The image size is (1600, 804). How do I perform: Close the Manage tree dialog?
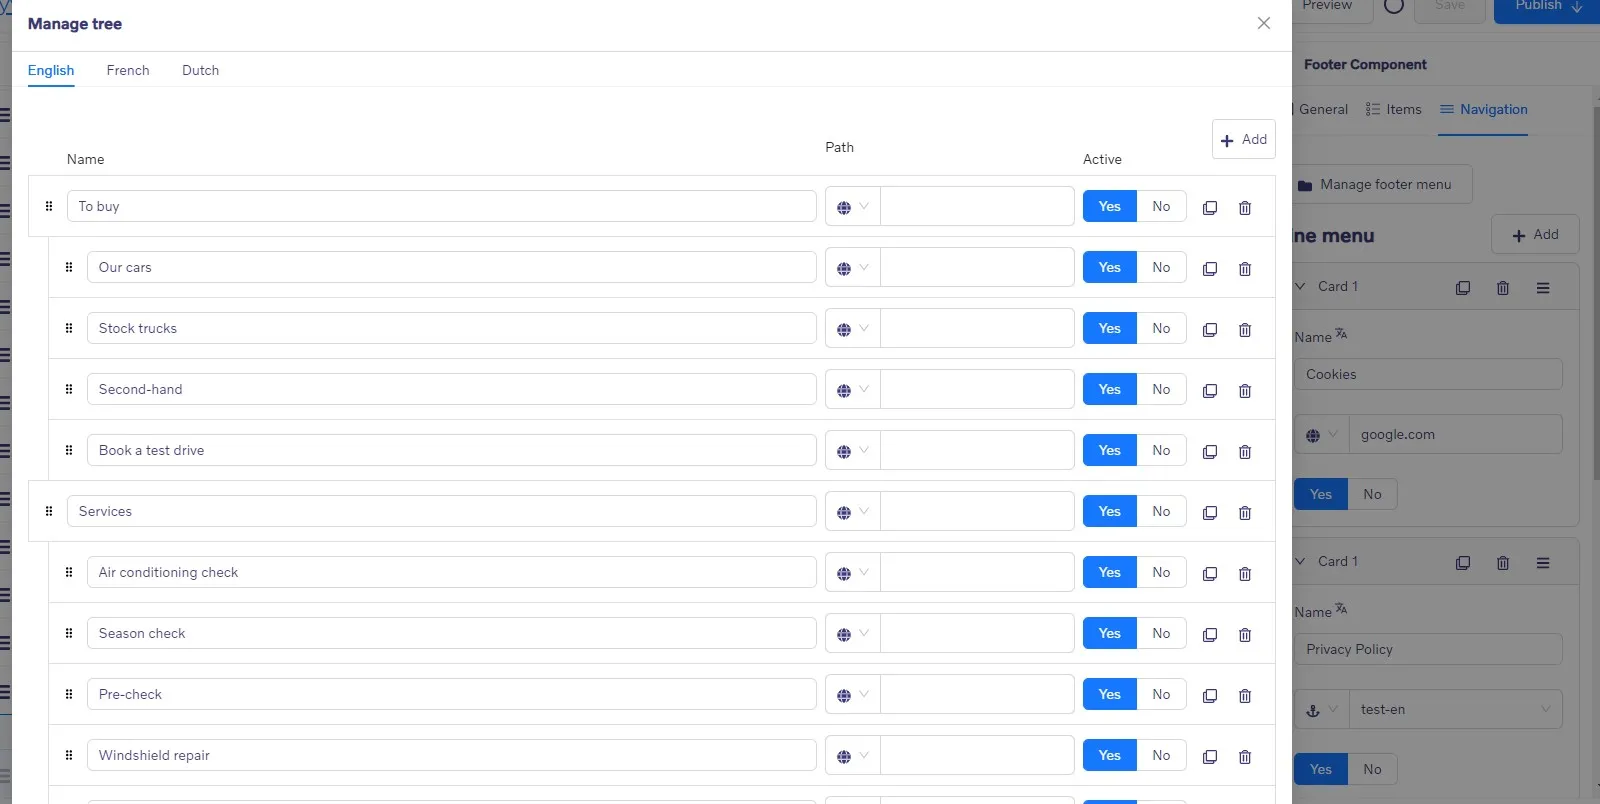click(1264, 23)
